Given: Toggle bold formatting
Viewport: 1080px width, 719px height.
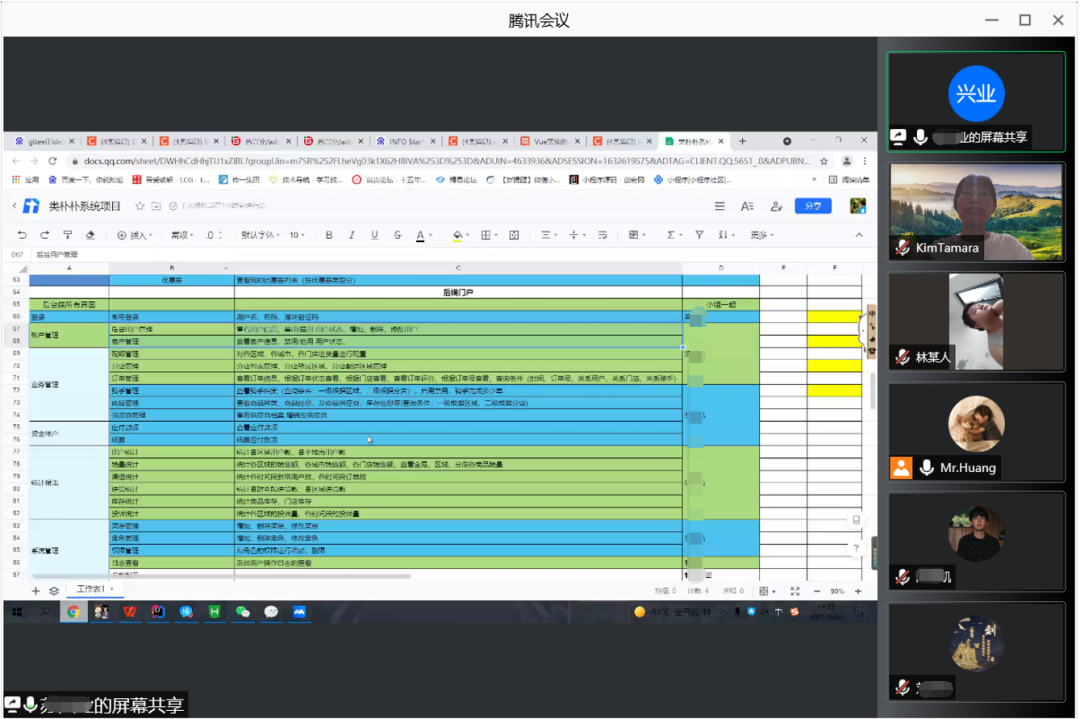Looking at the screenshot, I should click(329, 235).
